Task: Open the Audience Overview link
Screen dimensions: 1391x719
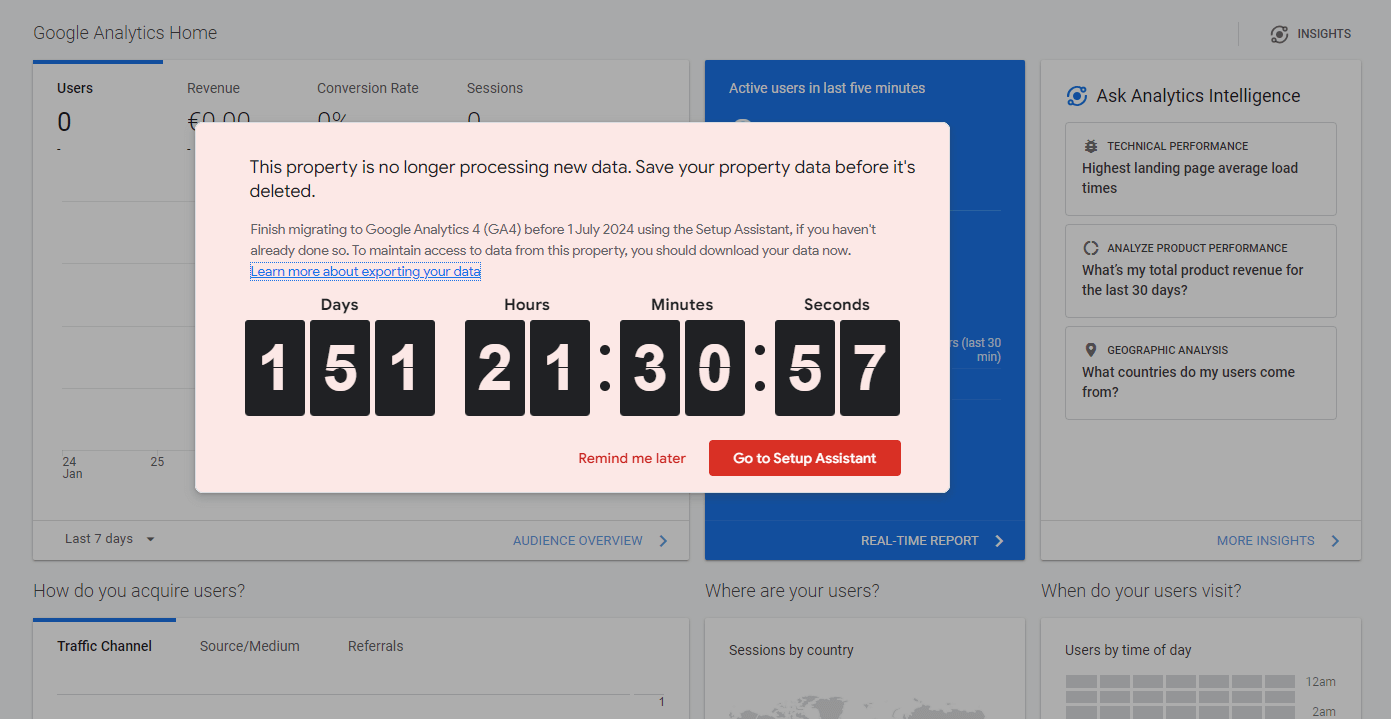Action: 578,541
